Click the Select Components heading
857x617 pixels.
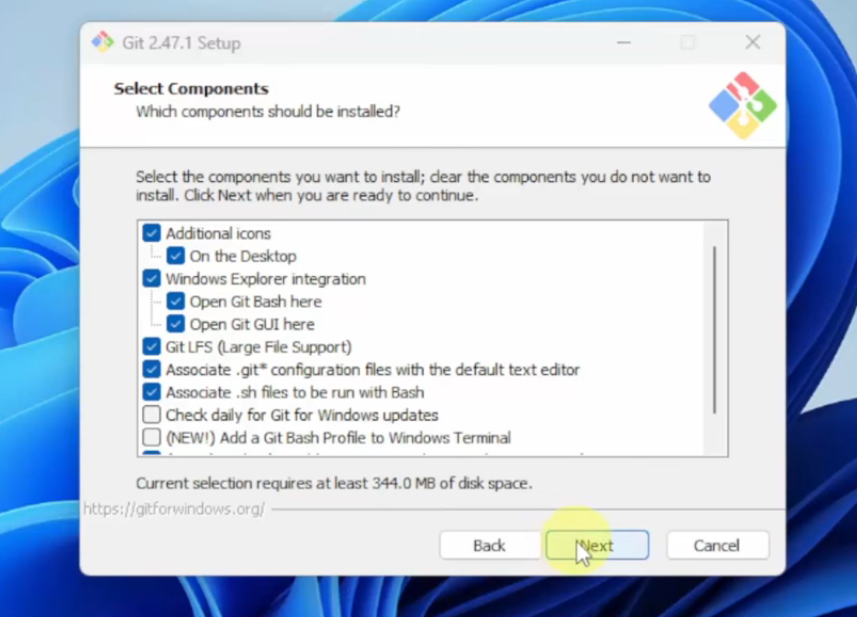[191, 89]
